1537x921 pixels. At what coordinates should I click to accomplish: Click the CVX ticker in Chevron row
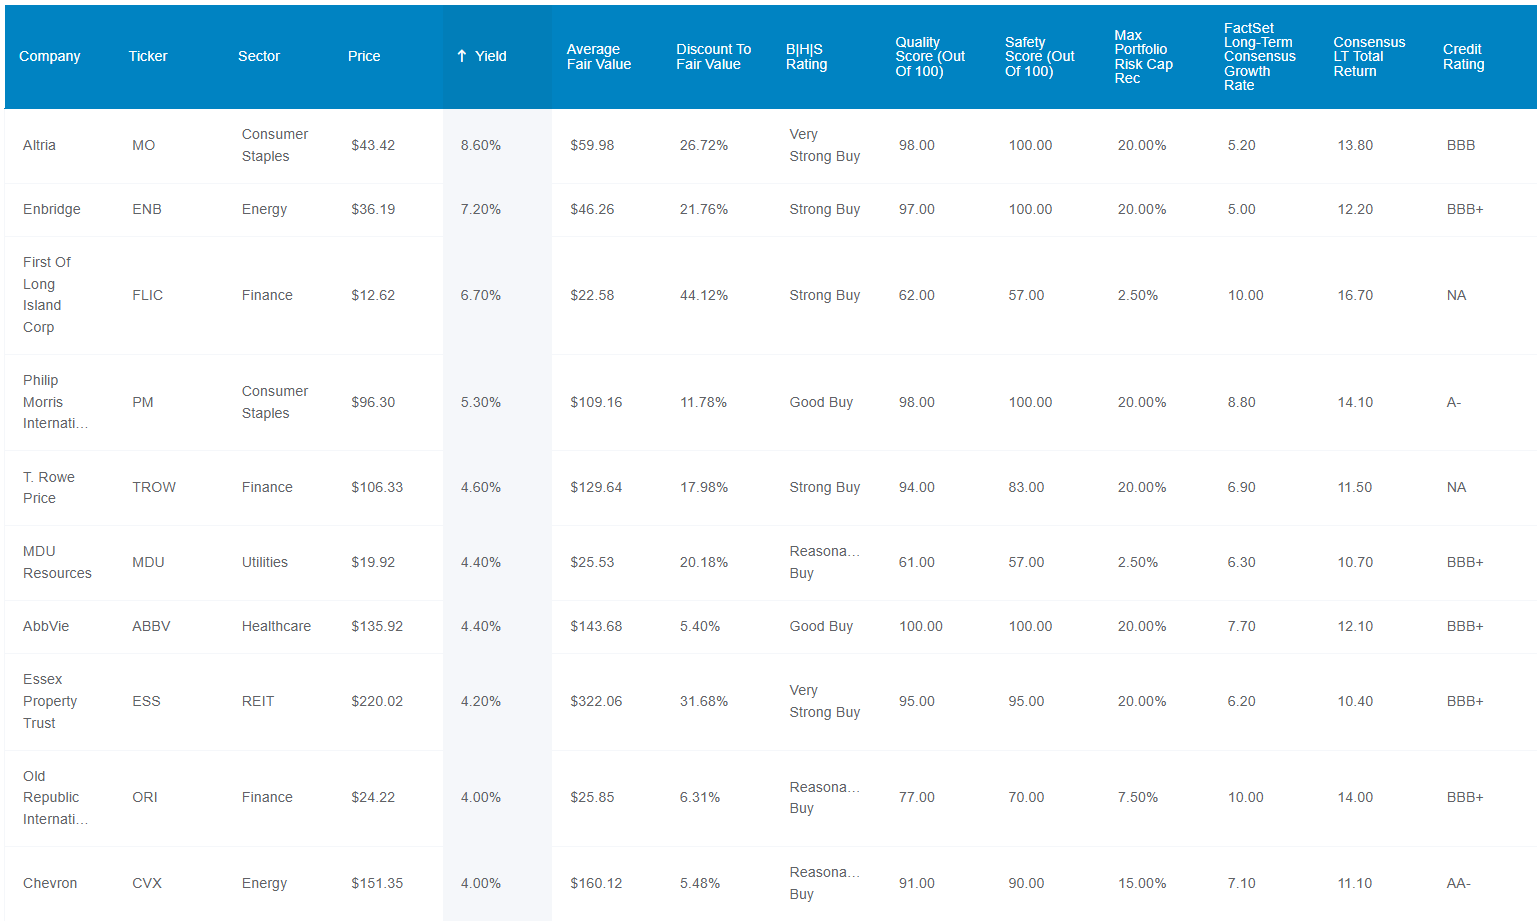coord(147,883)
